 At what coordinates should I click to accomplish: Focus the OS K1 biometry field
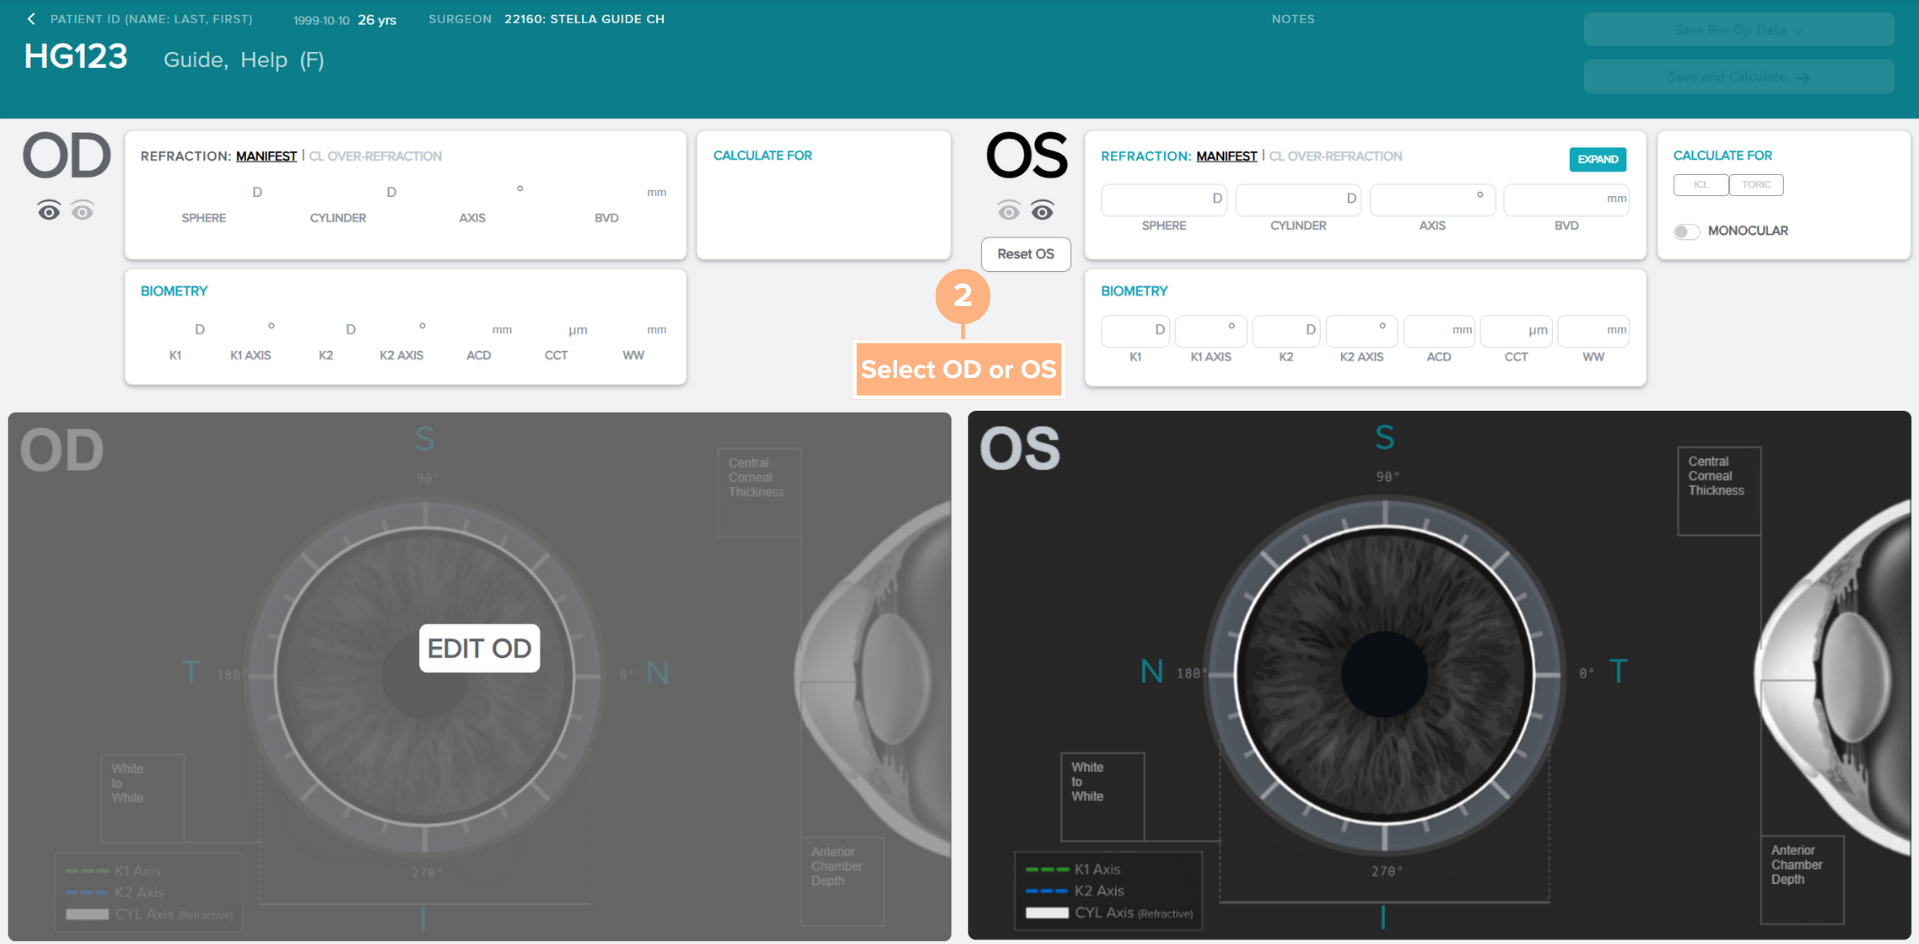tap(1135, 331)
